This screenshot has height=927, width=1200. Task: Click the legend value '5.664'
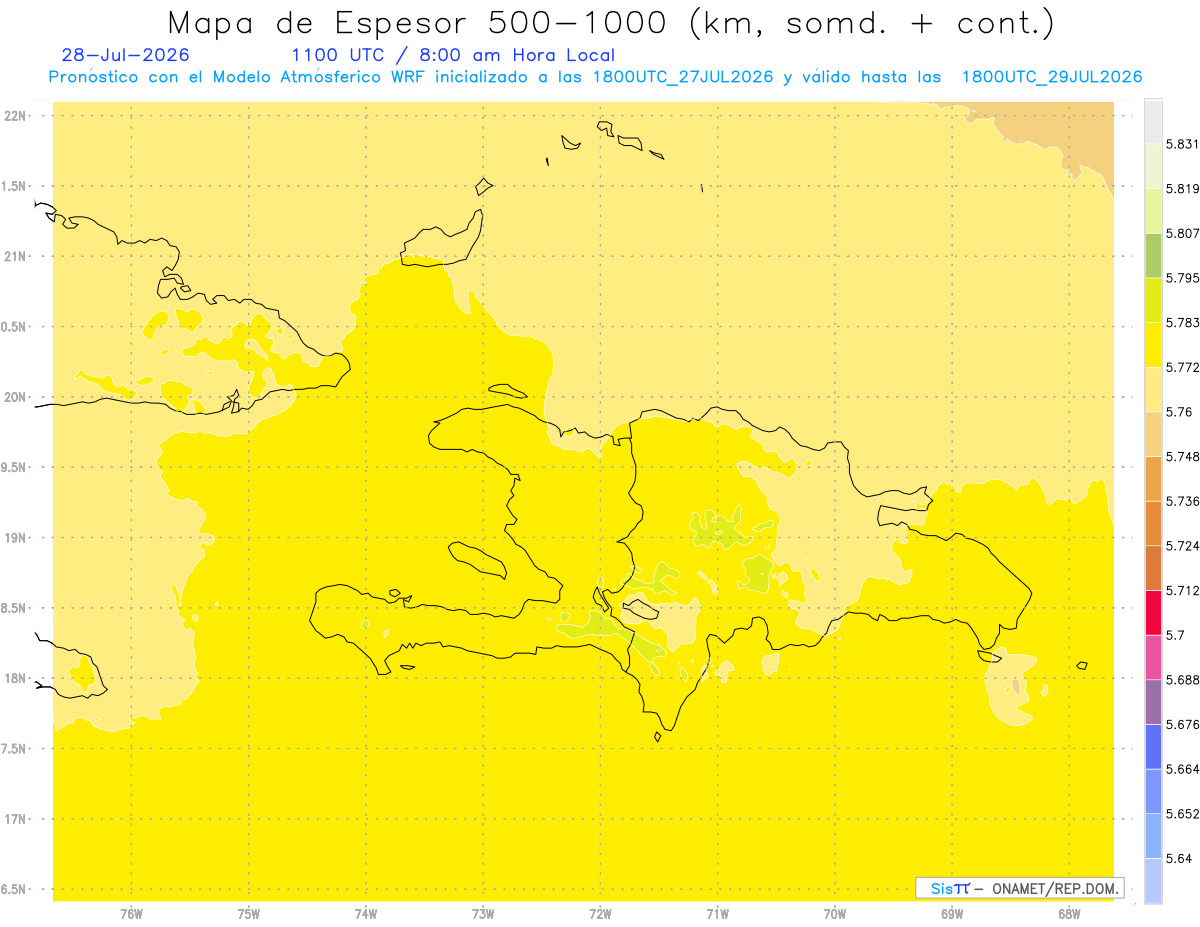(1183, 769)
